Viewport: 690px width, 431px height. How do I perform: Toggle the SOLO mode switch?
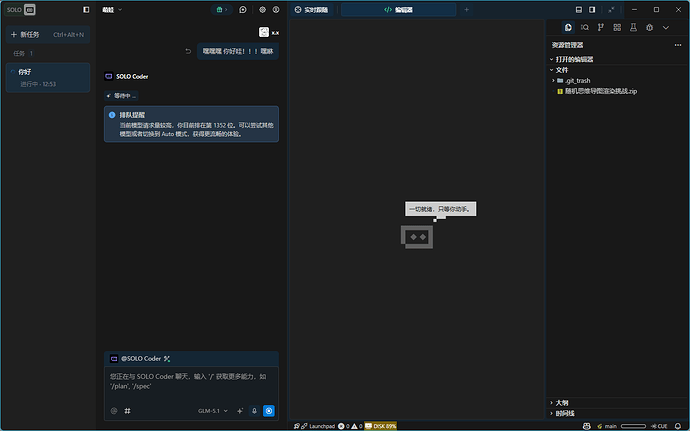coord(20,10)
